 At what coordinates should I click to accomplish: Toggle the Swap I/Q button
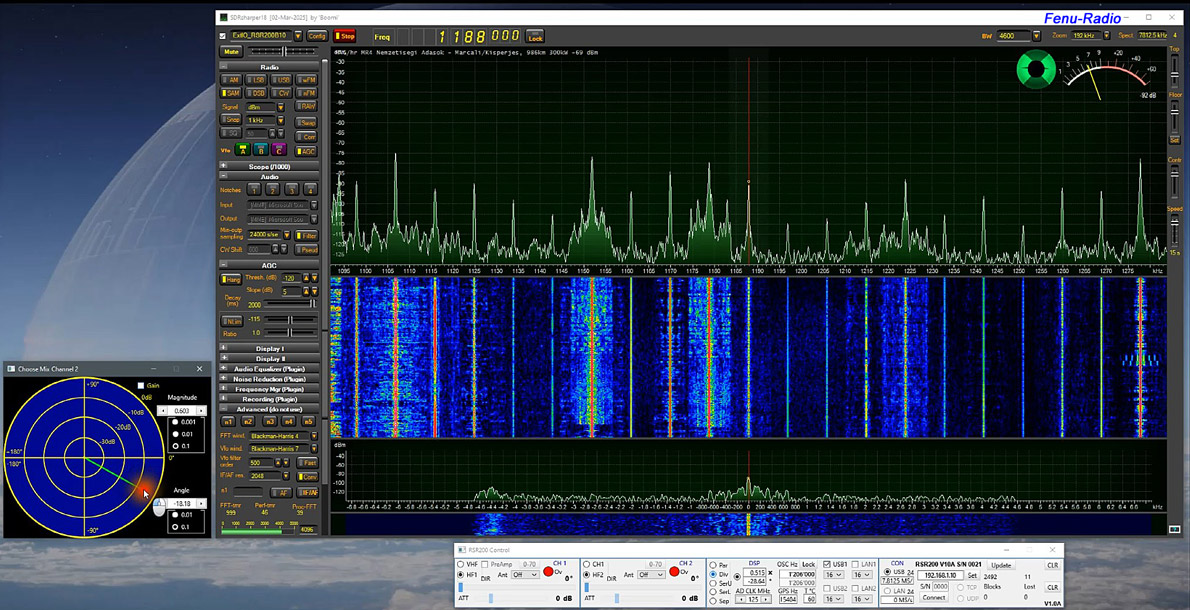(x=307, y=122)
